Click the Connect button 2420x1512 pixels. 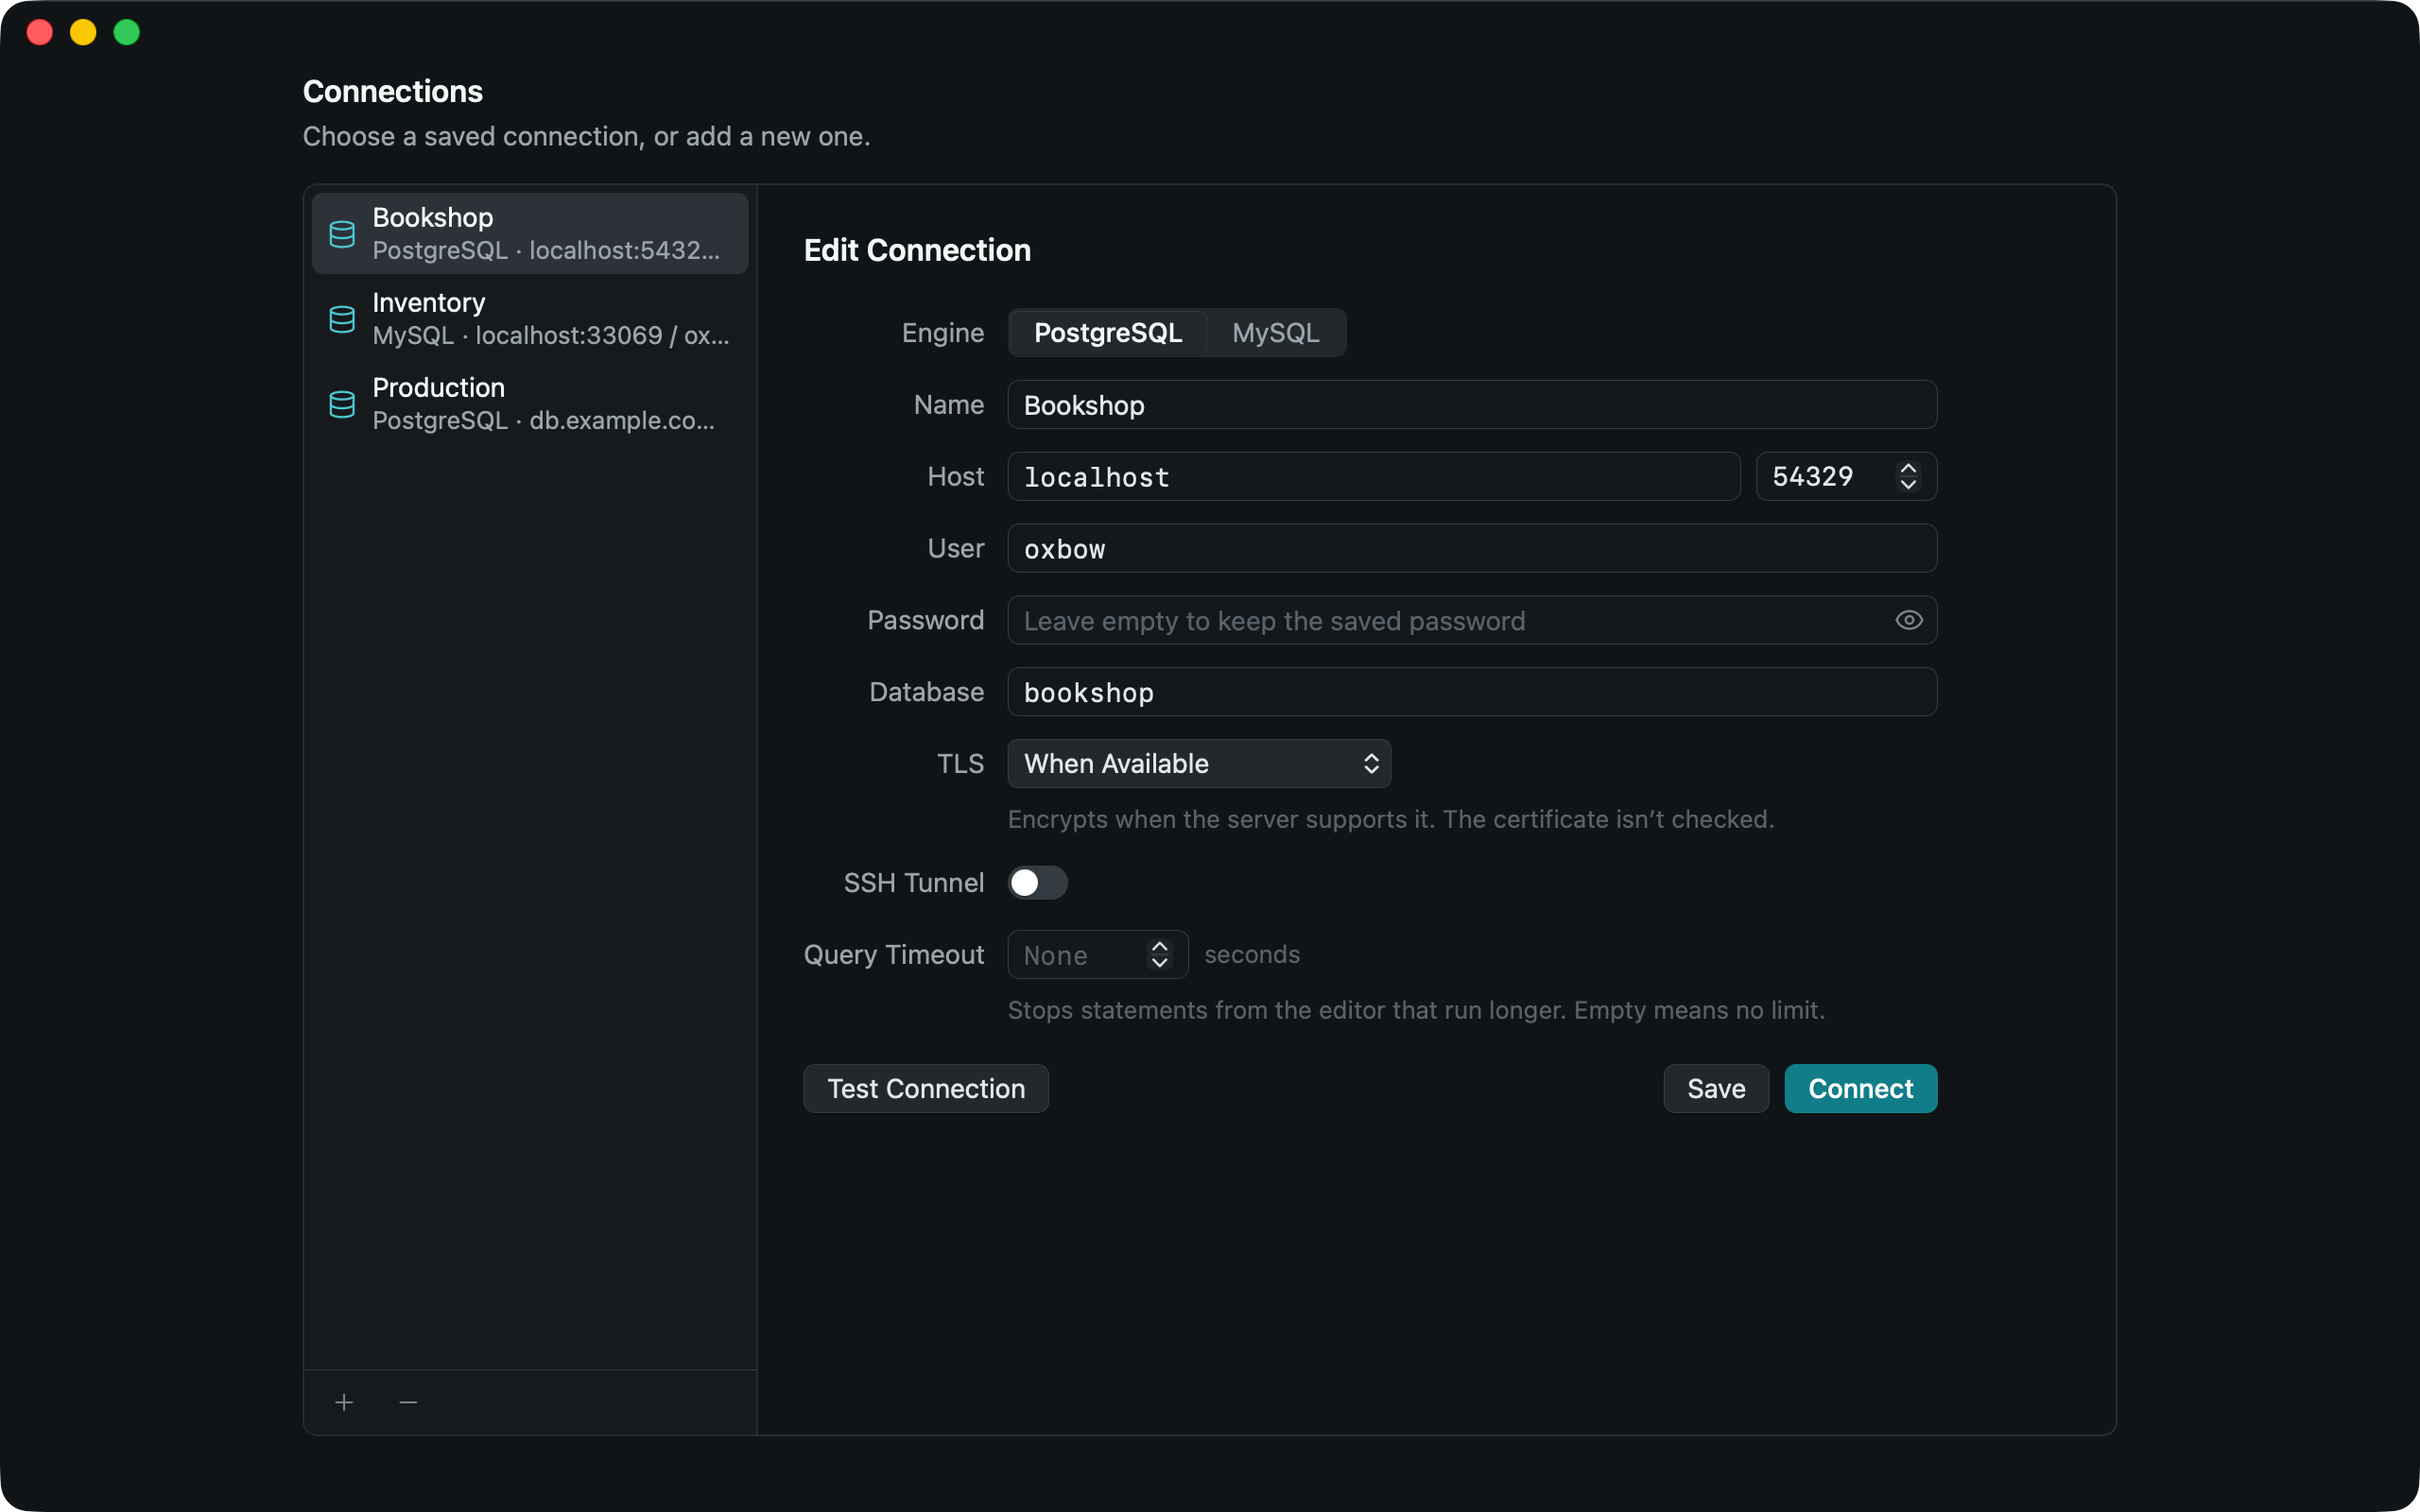[x=1860, y=1088]
